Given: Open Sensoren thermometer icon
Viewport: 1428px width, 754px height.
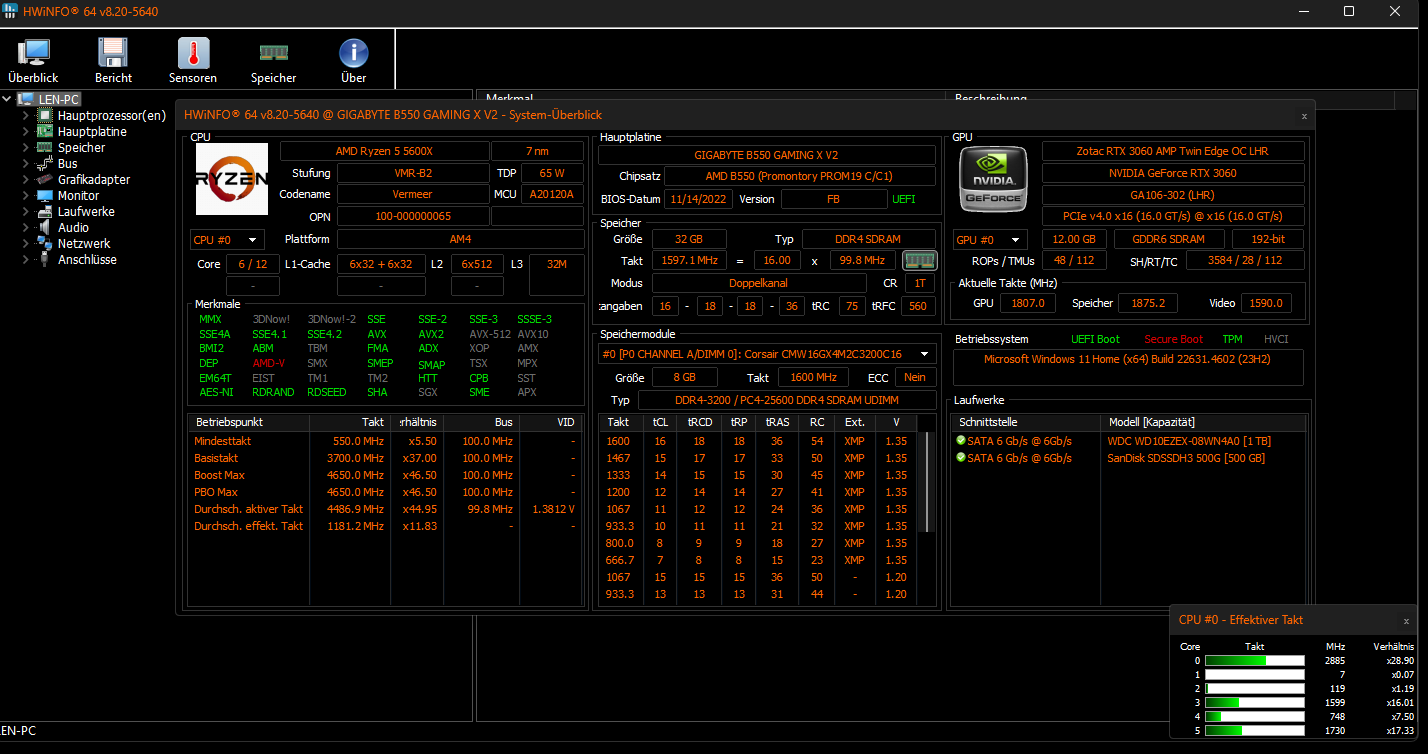Looking at the screenshot, I should 193,53.
